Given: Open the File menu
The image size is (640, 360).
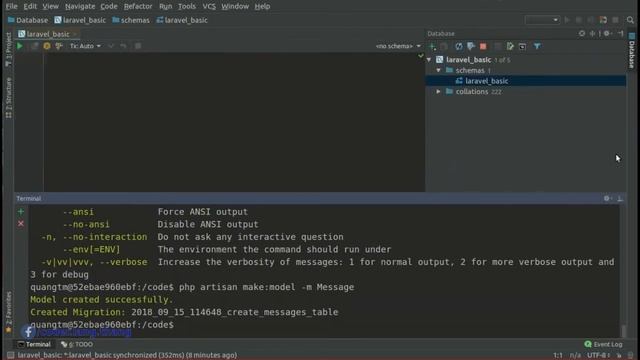Looking at the screenshot, I should [11, 7].
